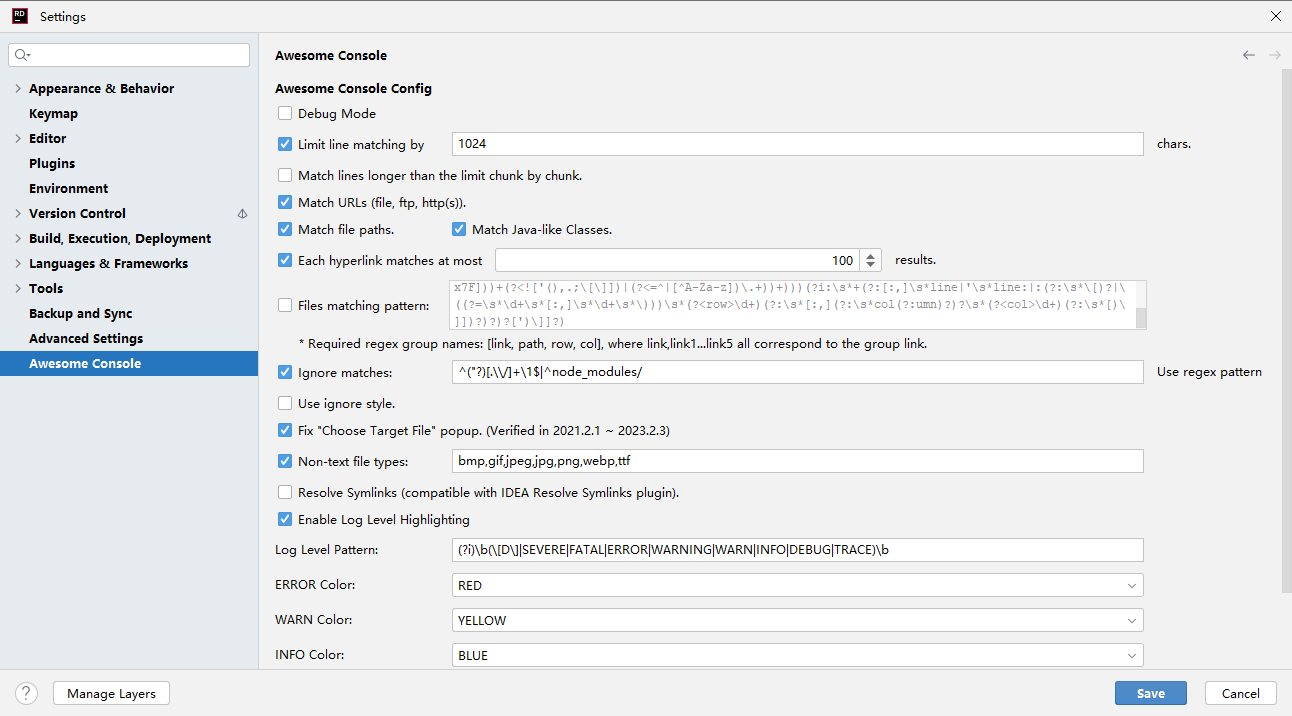The height and width of the screenshot is (716, 1292).
Task: Click the back navigation arrow
Action: [x=1249, y=55]
